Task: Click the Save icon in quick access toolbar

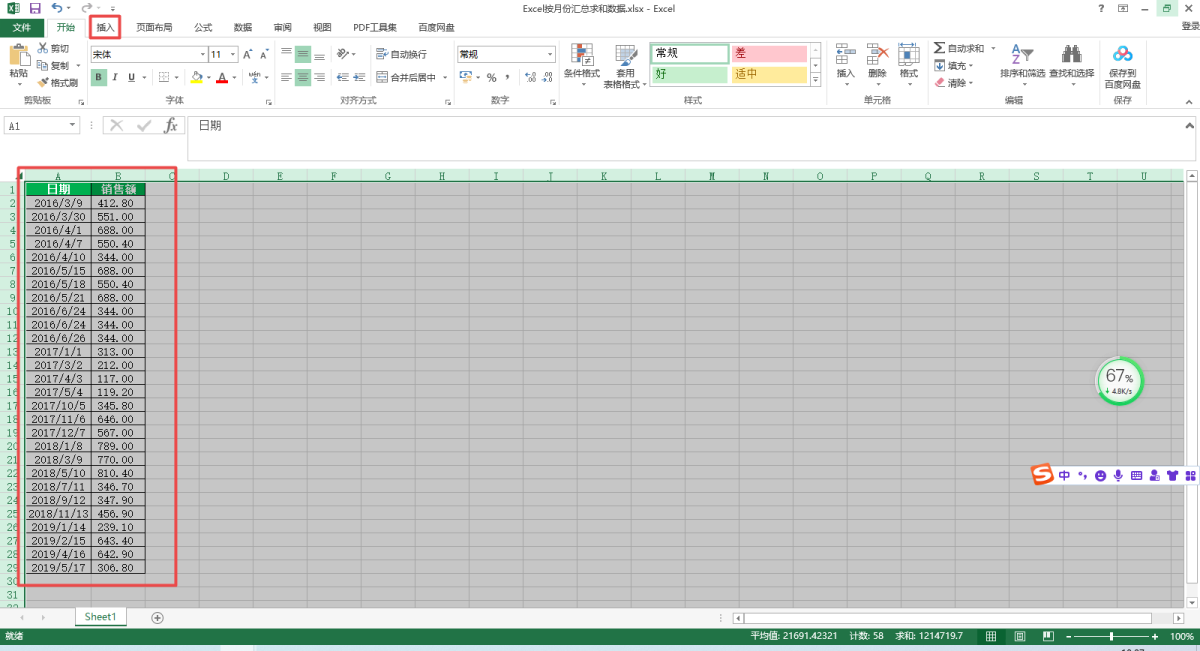Action: coord(35,8)
